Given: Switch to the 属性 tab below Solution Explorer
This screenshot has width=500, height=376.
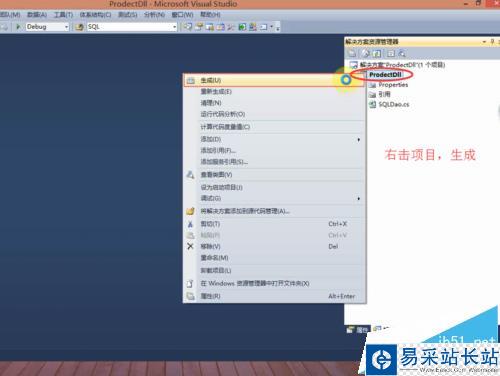Looking at the screenshot, I should [x=357, y=330].
